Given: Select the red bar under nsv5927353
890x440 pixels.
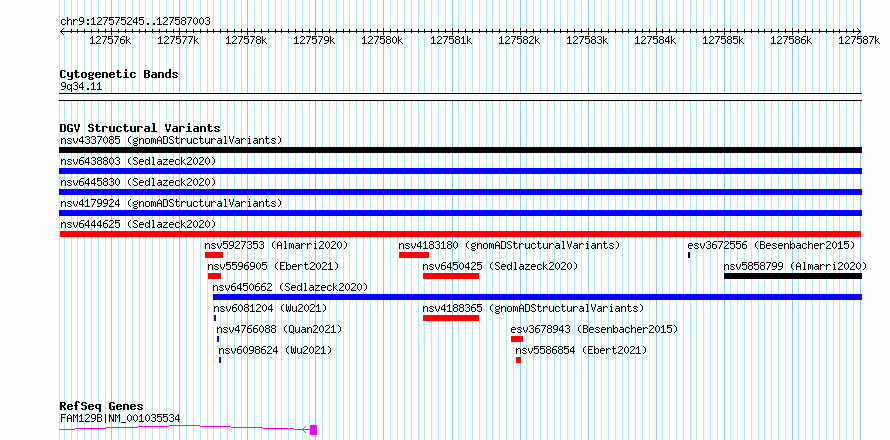Looking at the screenshot, I should 214,255.
